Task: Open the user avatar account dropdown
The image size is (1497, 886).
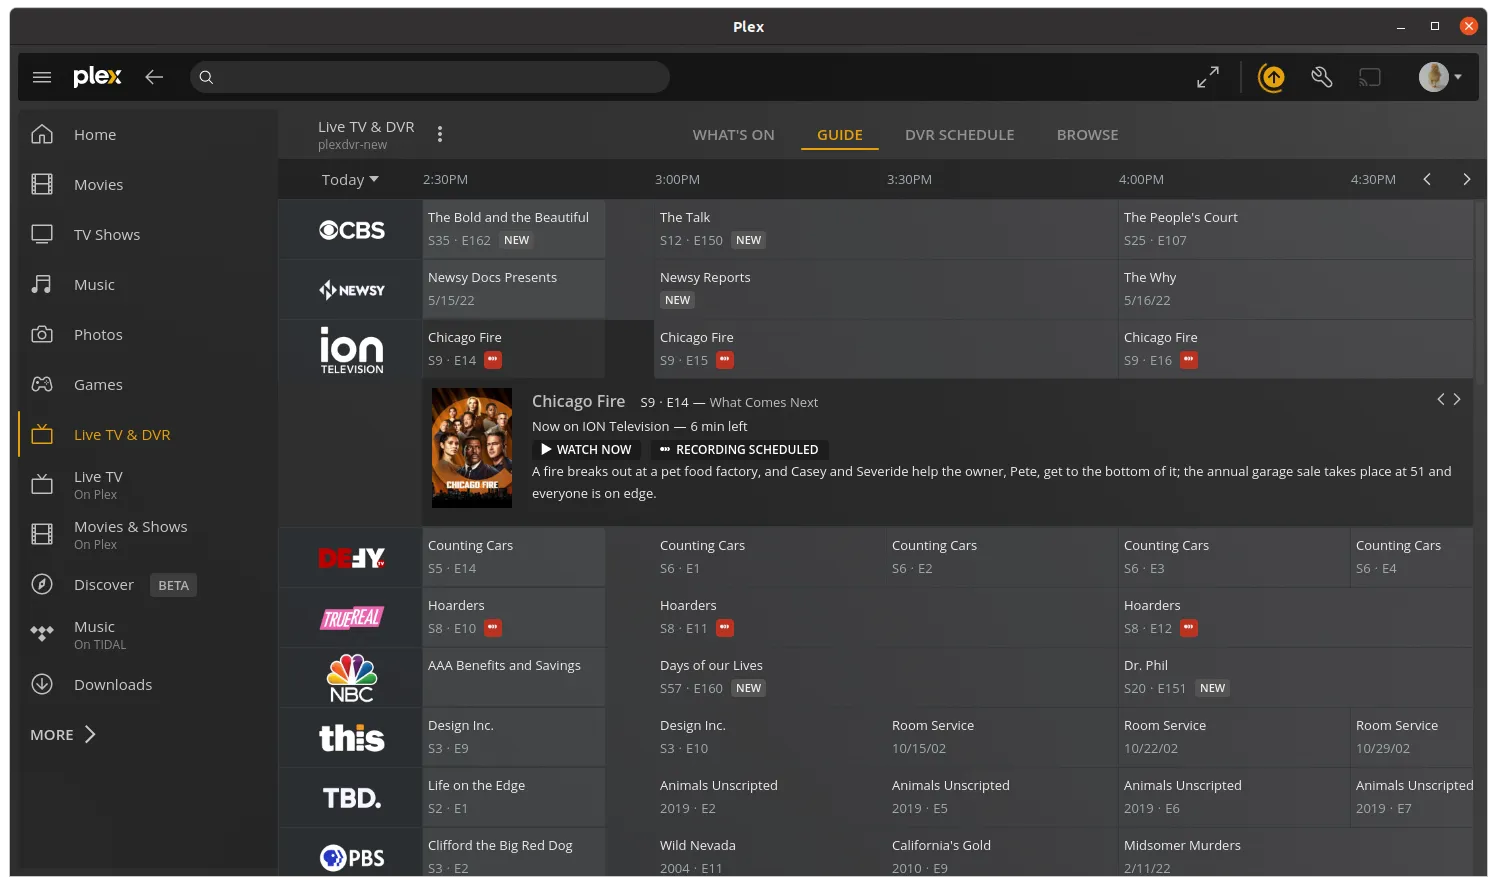Action: [1440, 77]
